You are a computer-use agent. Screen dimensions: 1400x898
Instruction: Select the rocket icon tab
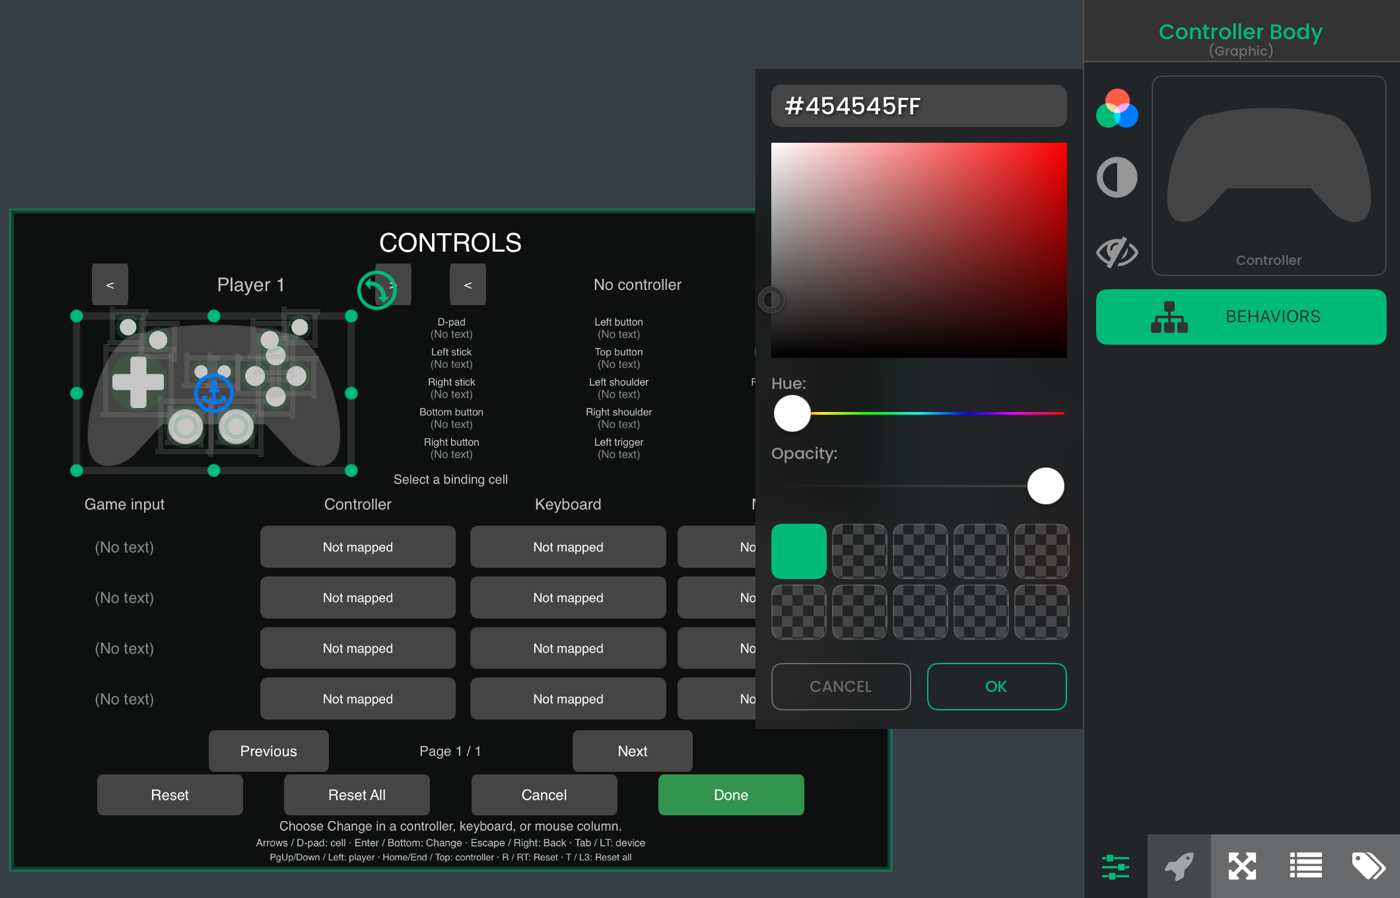click(1179, 866)
